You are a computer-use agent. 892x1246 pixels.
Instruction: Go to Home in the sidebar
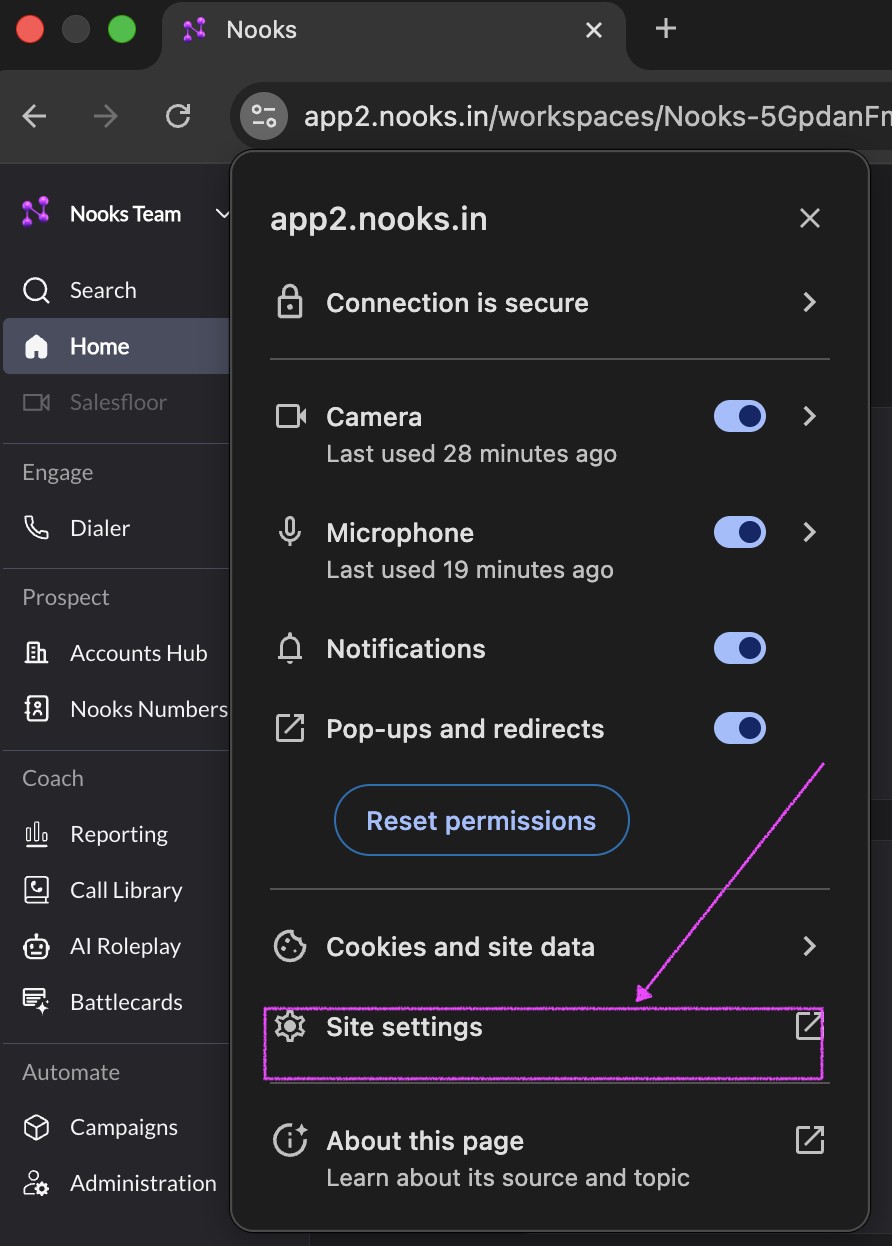[x=116, y=346]
